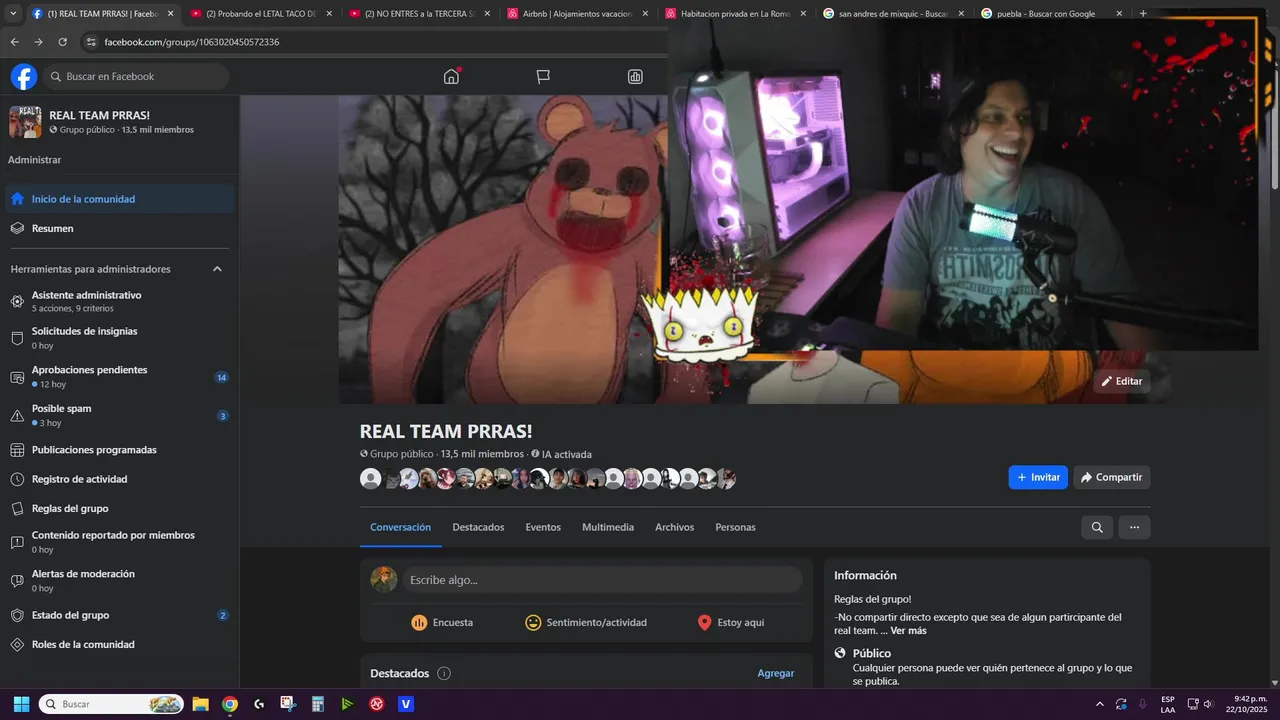Open Alertas de moderación

pyautogui.click(x=120, y=581)
